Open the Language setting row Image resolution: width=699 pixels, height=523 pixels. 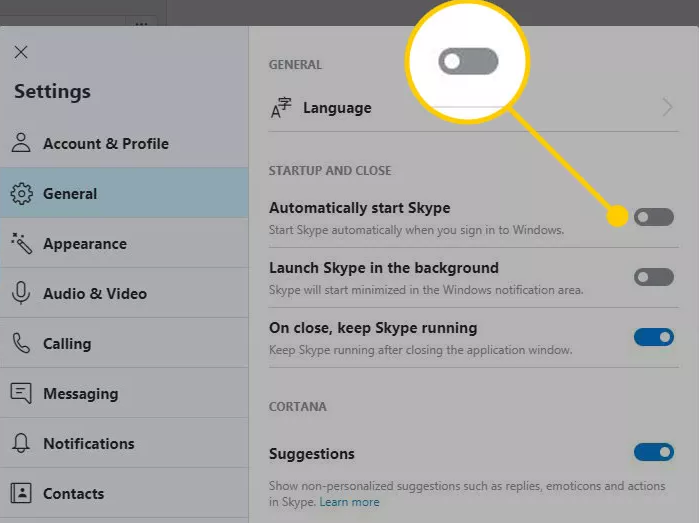click(473, 107)
